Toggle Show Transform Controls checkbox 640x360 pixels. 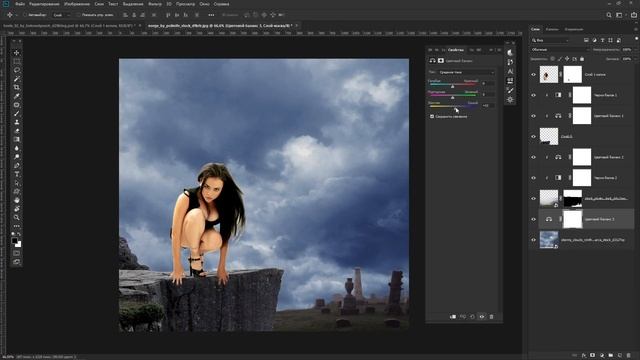(x=78, y=15)
